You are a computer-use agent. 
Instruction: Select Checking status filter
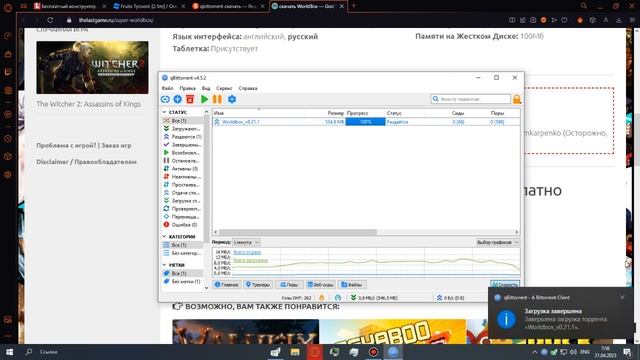[x=182, y=209]
